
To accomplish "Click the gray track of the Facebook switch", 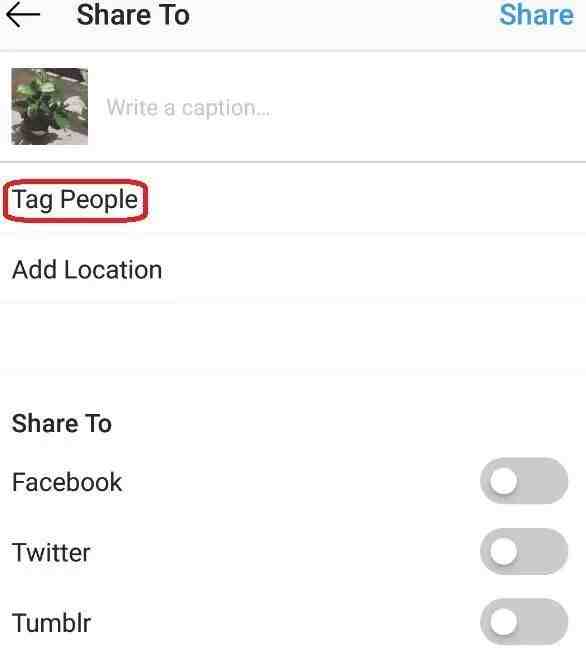I will (x=542, y=481).
